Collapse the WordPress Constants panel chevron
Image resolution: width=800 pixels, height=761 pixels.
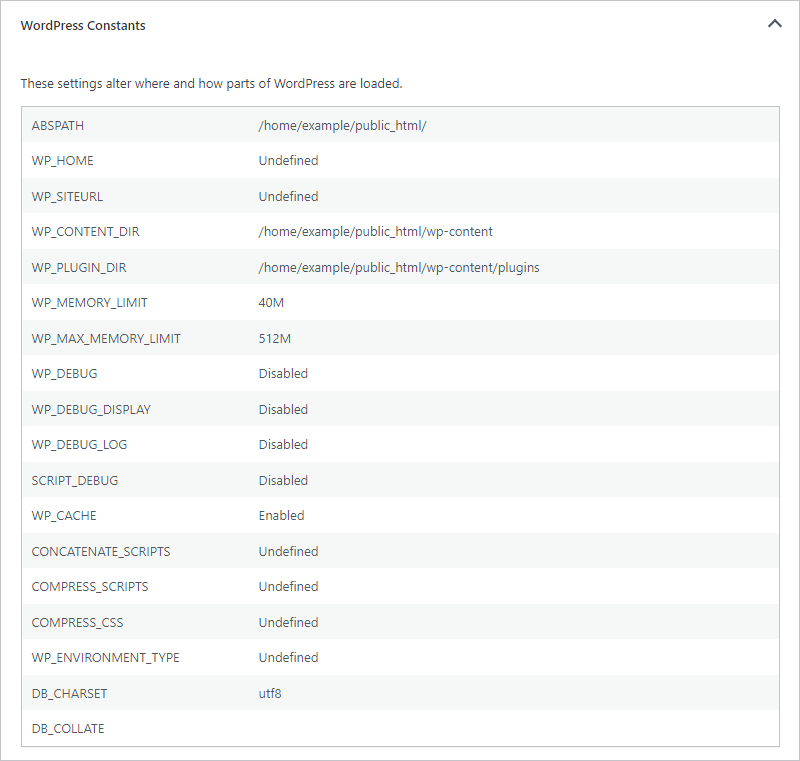(774, 24)
